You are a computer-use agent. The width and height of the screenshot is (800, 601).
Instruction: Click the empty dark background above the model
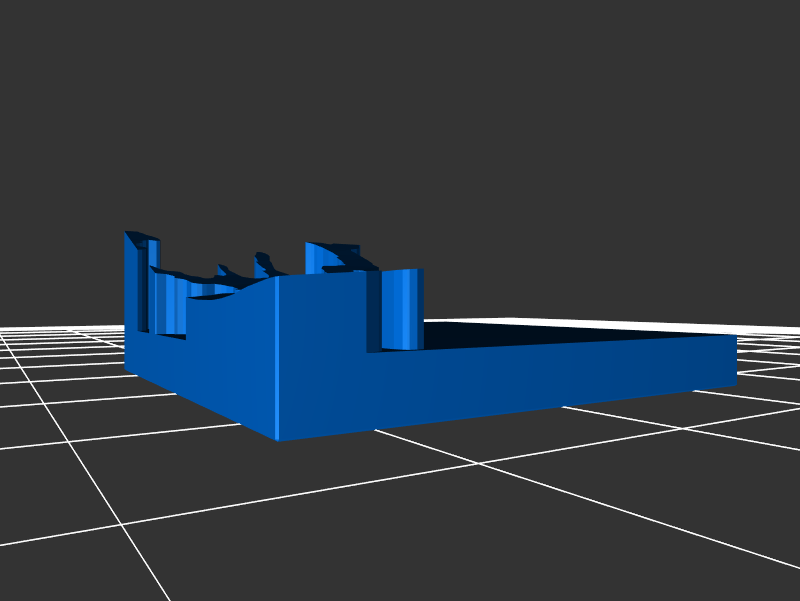coord(400,120)
